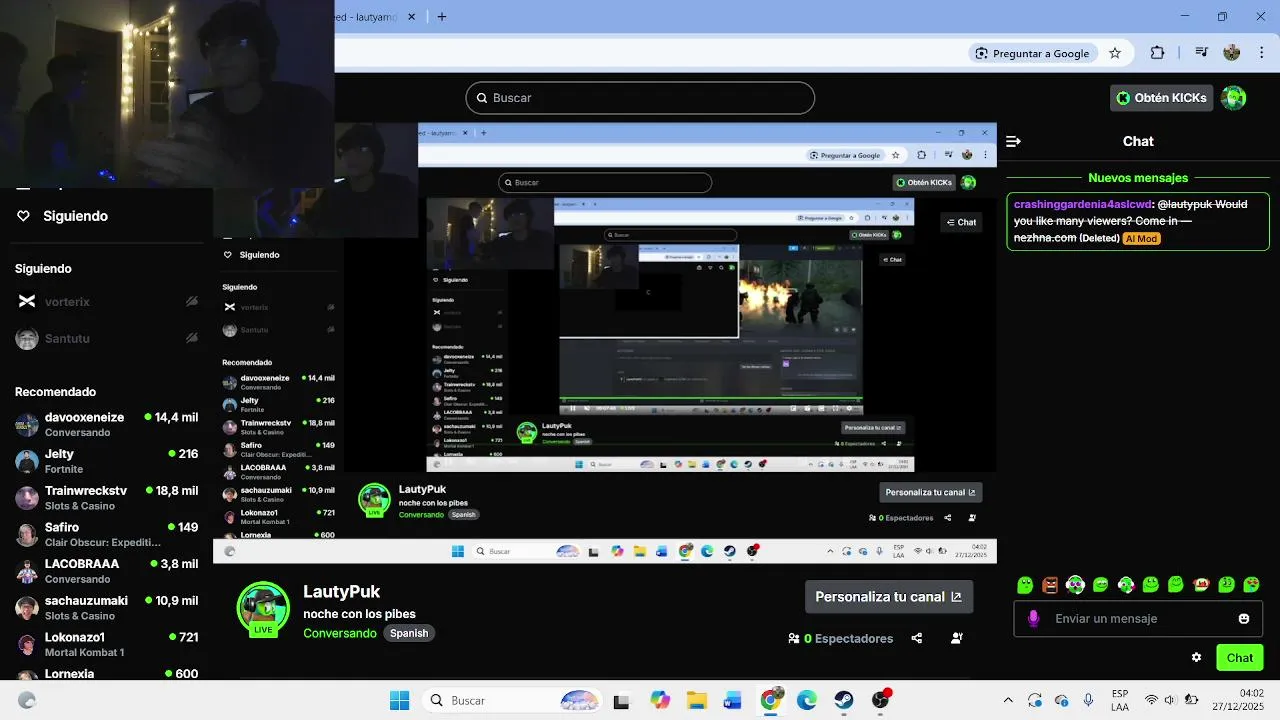The width and height of the screenshot is (1280, 720).
Task: Click the 'Nuevos mensajes' banner
Action: point(1138,178)
